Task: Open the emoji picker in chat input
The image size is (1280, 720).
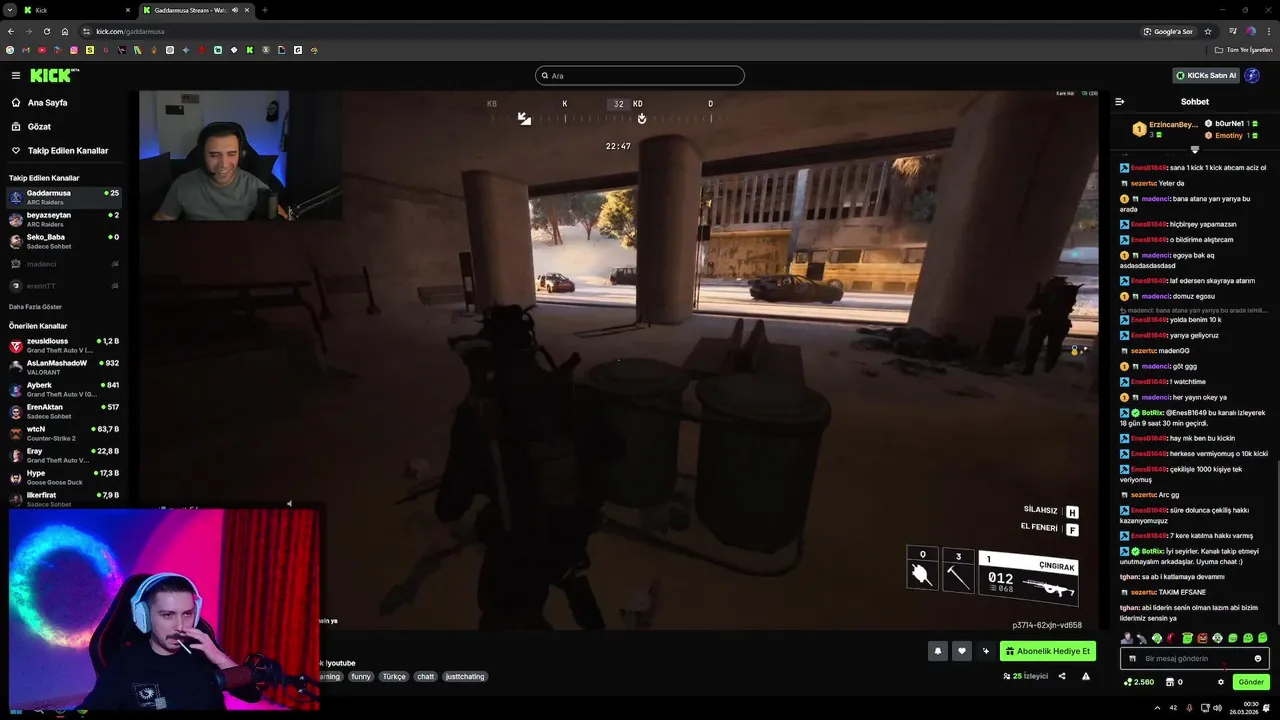Action: coord(1258,659)
